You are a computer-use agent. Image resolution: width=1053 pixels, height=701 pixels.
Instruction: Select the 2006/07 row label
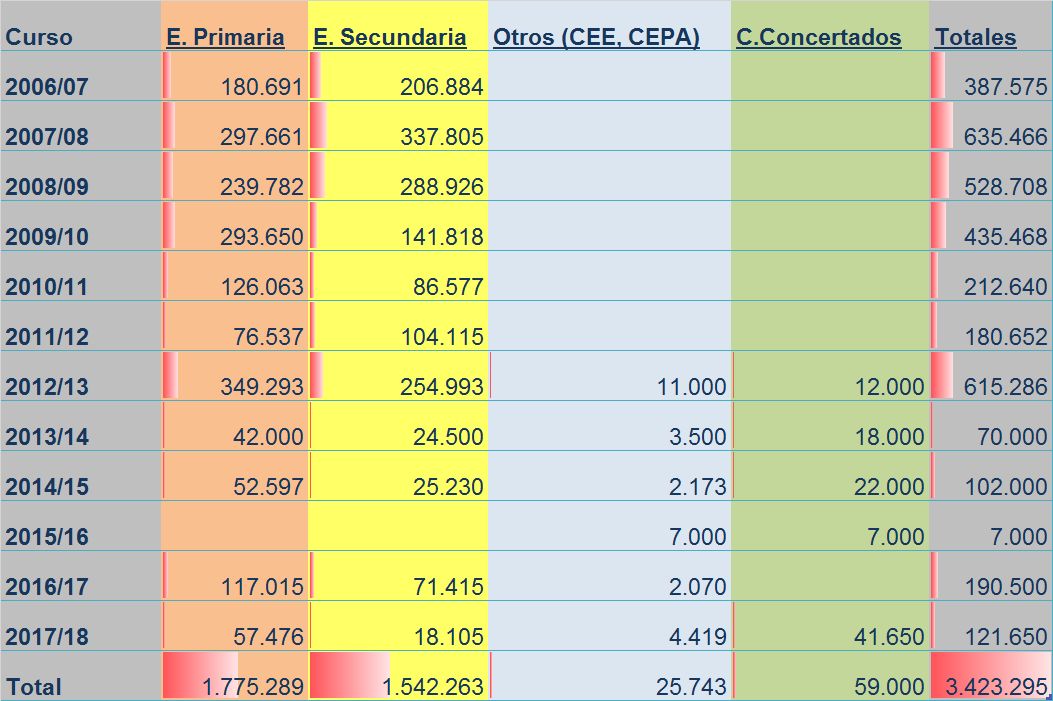(47, 87)
